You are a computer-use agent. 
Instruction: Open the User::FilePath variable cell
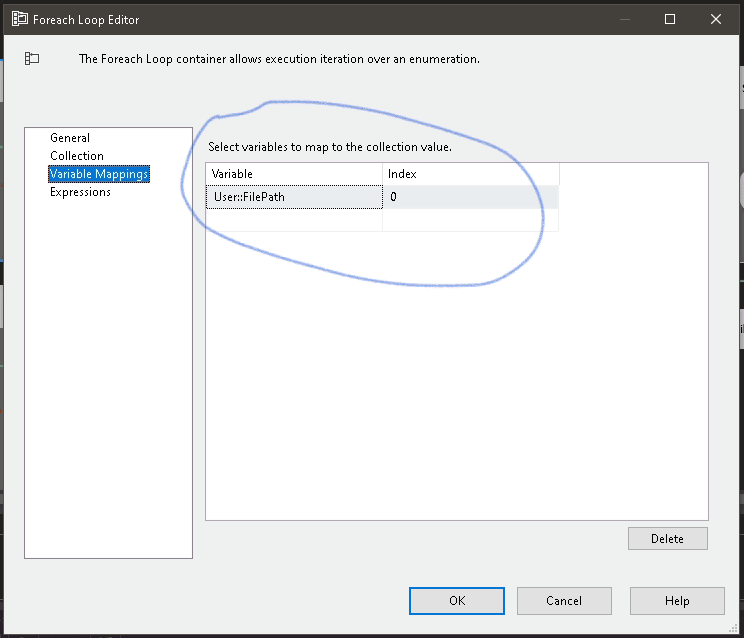click(294, 197)
